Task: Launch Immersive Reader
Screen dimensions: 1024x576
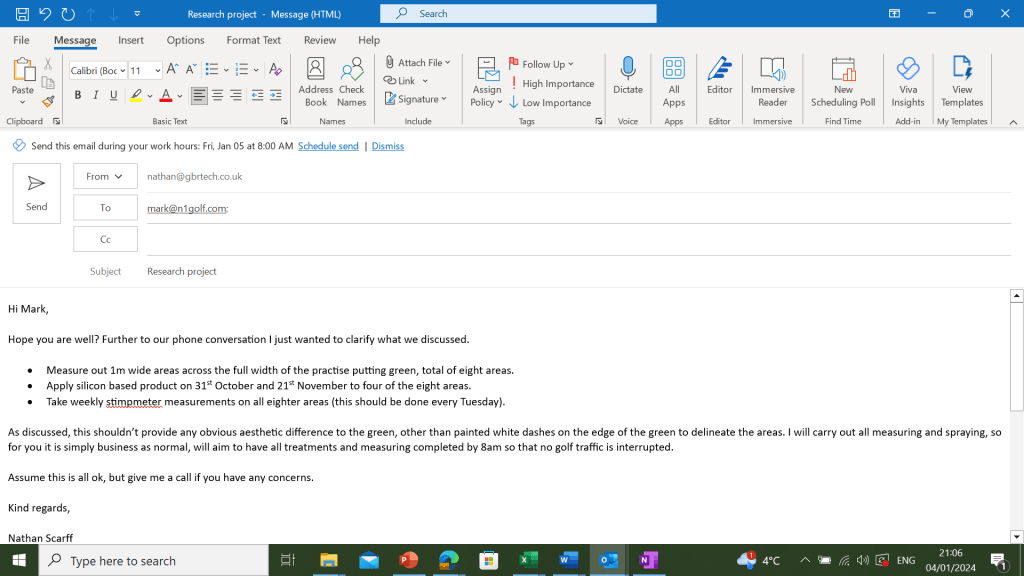Action: (x=772, y=81)
